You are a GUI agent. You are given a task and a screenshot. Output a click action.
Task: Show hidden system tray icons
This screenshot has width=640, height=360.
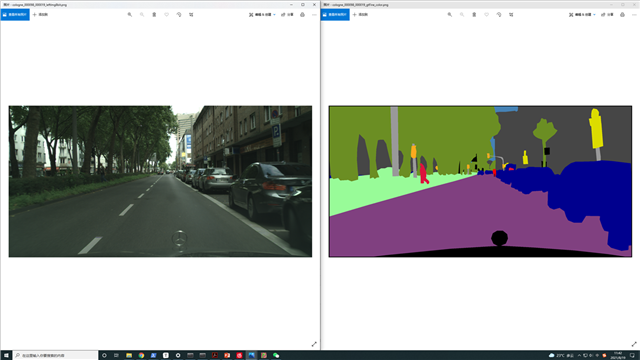tap(579, 356)
